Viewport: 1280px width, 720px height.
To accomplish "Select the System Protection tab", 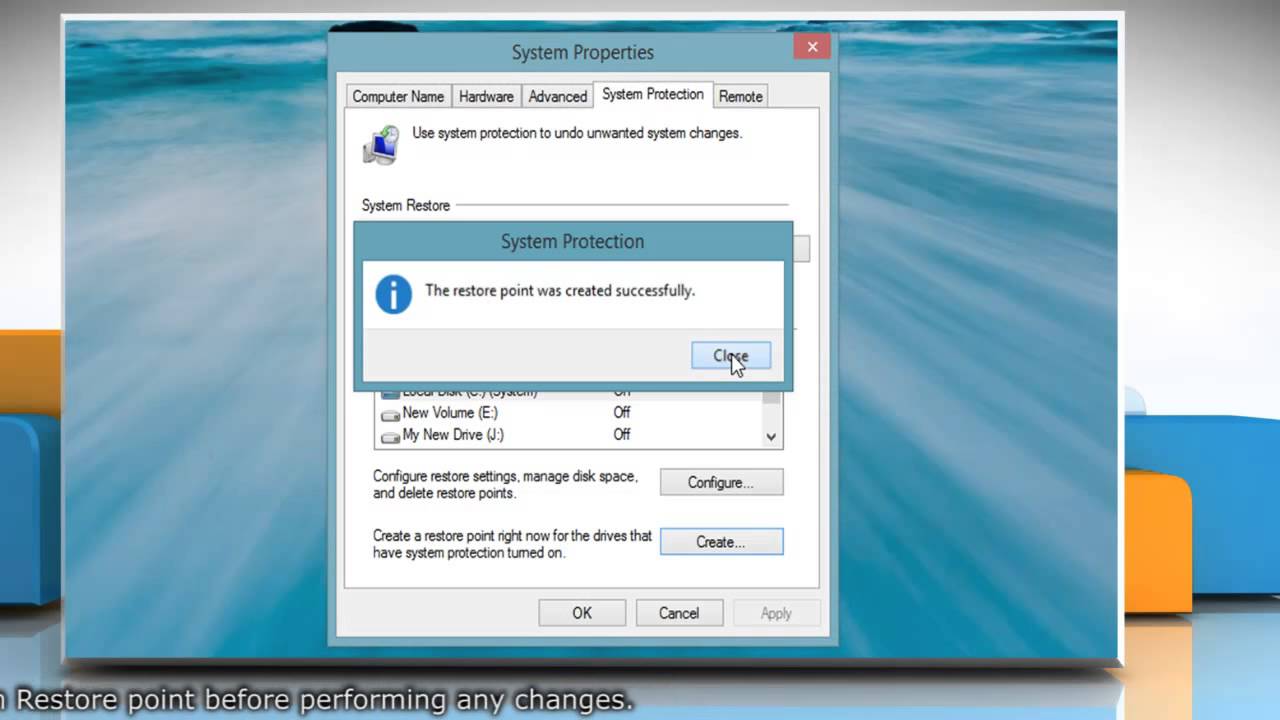I will (653, 94).
